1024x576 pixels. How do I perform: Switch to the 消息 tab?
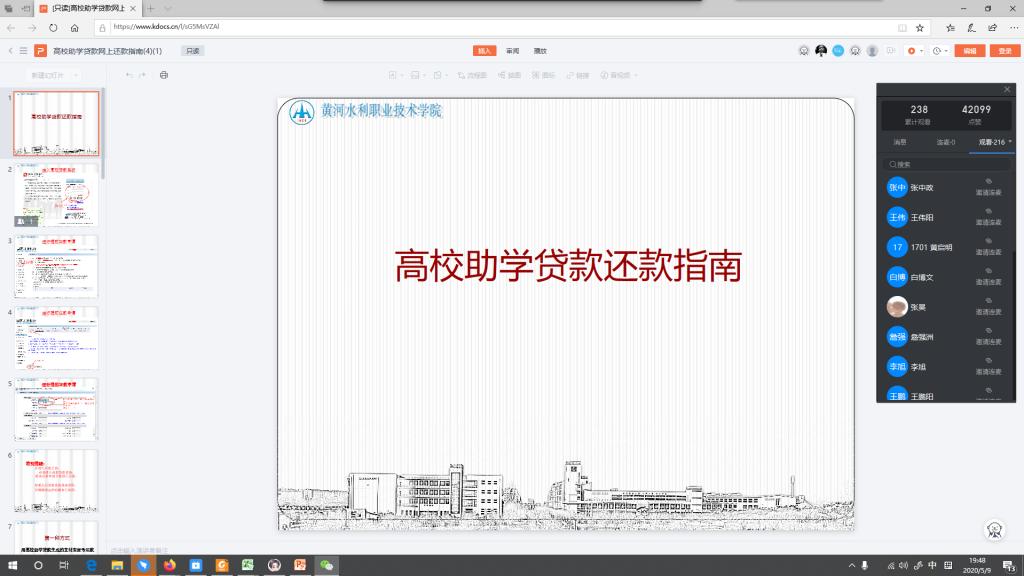pyautogui.click(x=899, y=142)
